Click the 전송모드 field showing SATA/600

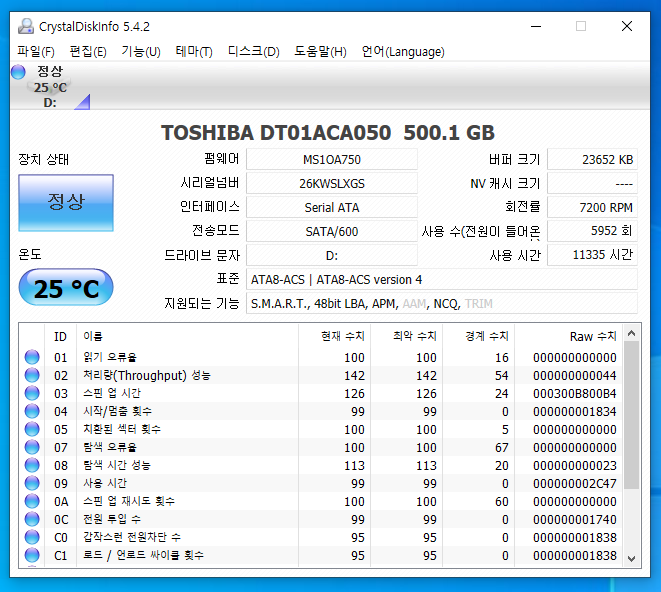point(332,232)
